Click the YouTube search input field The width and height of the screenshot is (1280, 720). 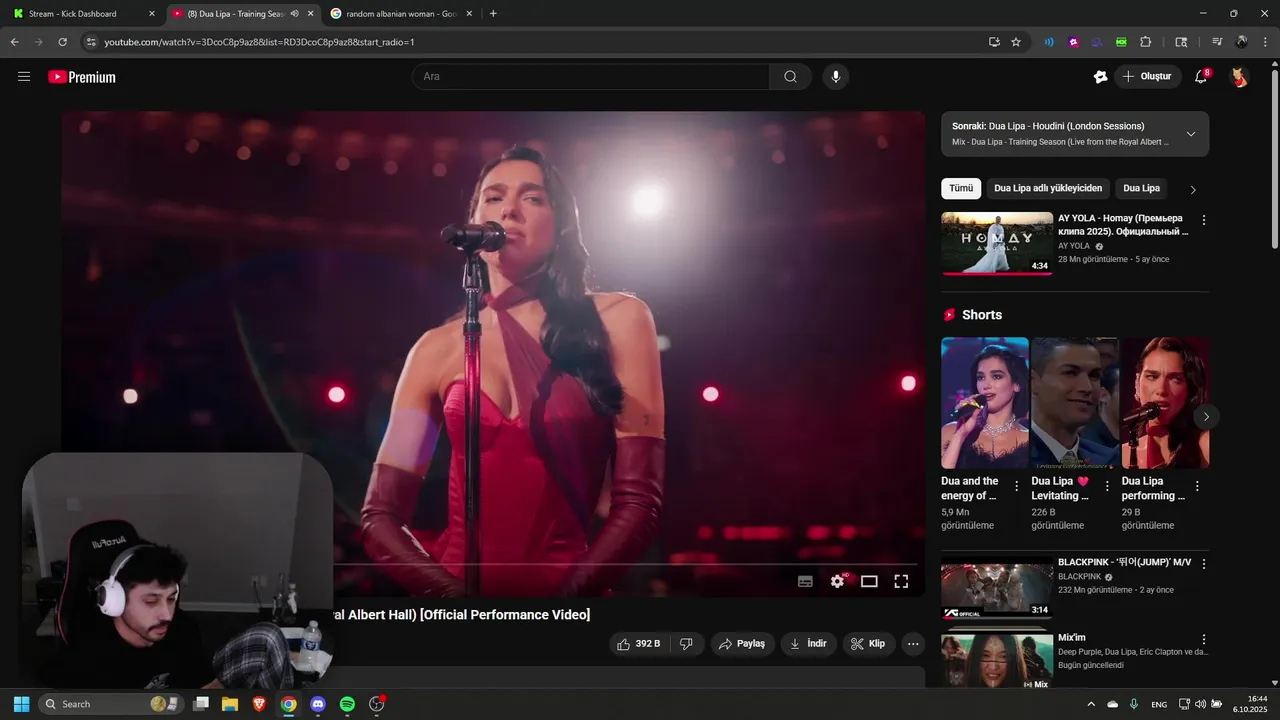point(590,76)
